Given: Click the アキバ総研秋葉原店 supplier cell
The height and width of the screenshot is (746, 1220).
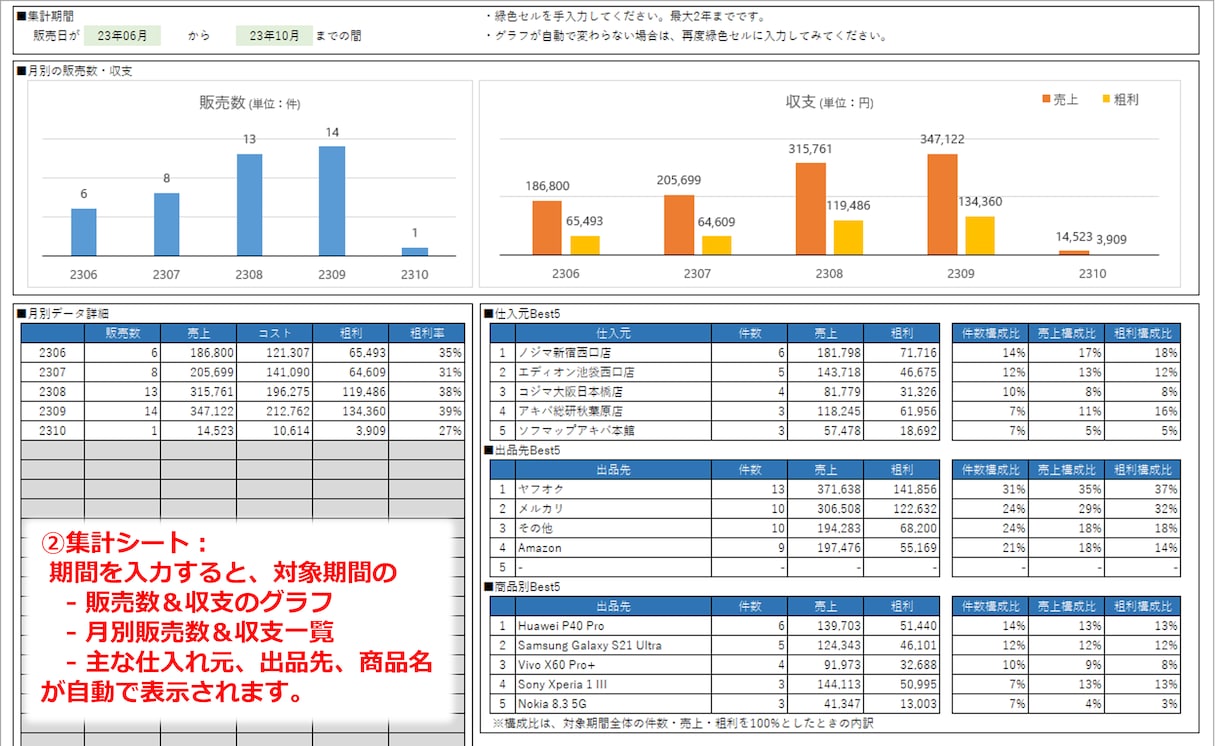Looking at the screenshot, I should click(613, 411).
